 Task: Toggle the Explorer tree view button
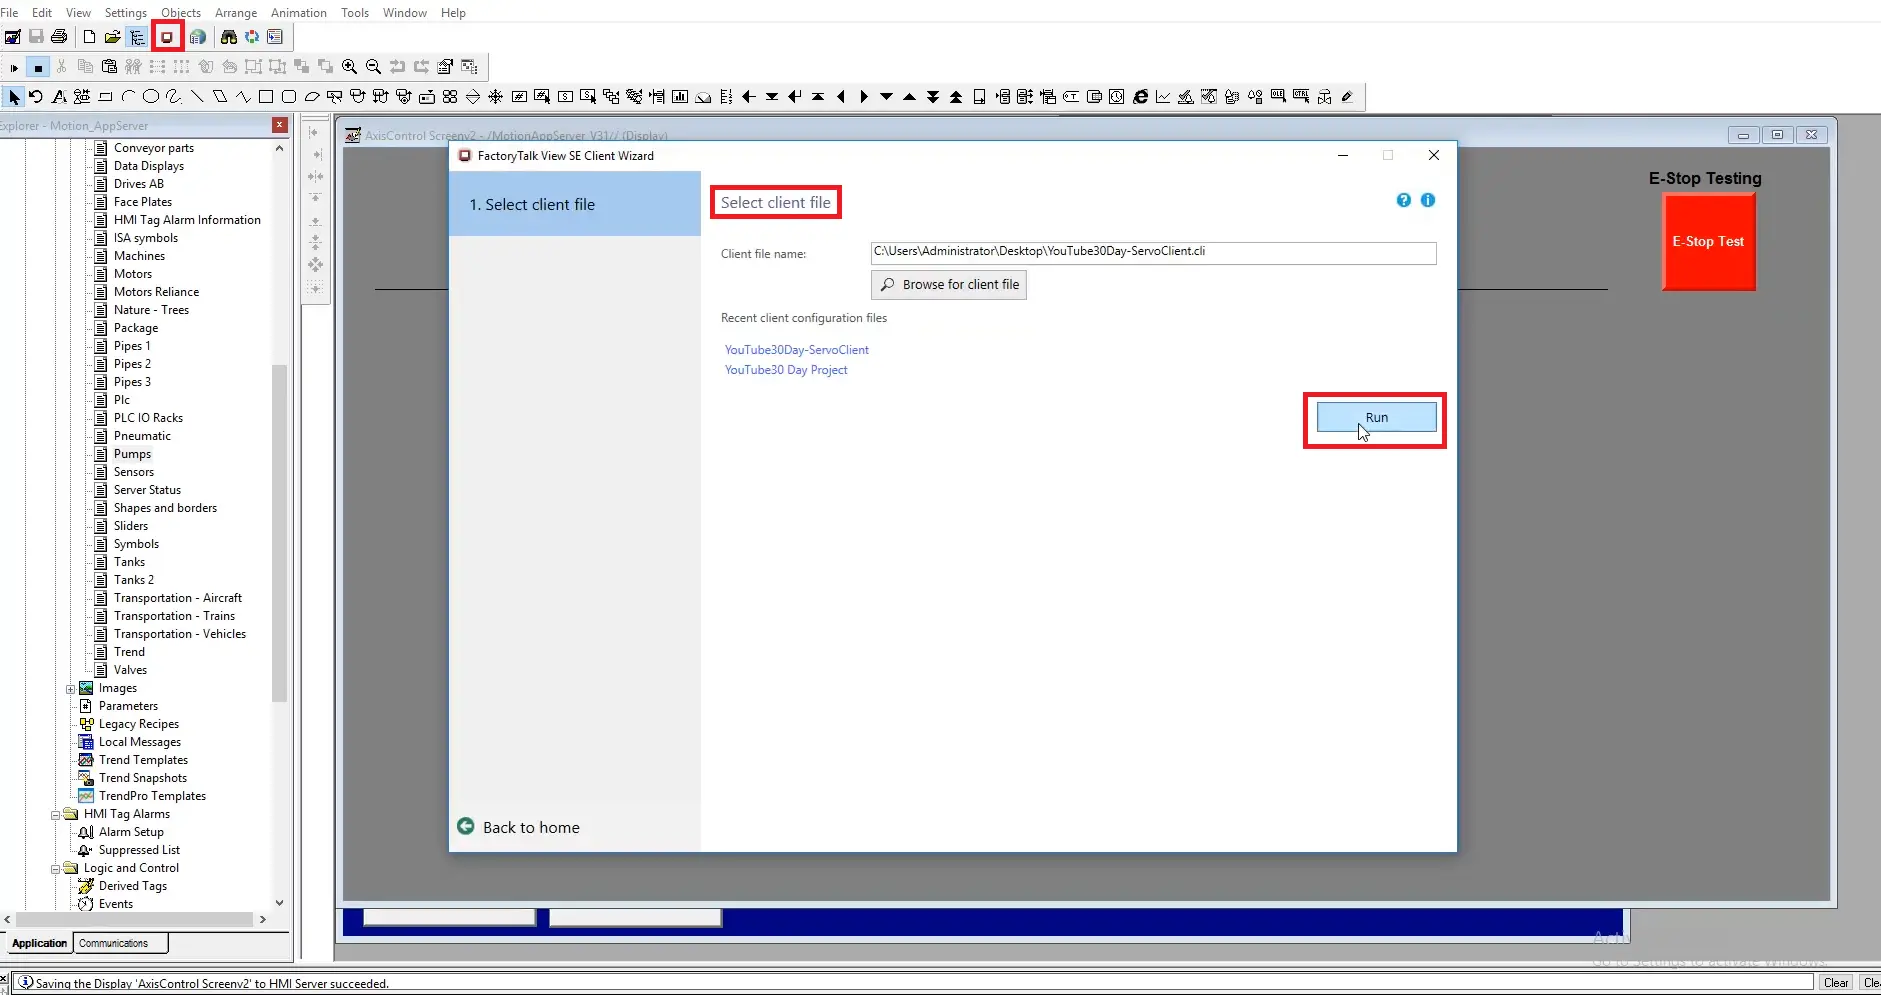(x=137, y=37)
